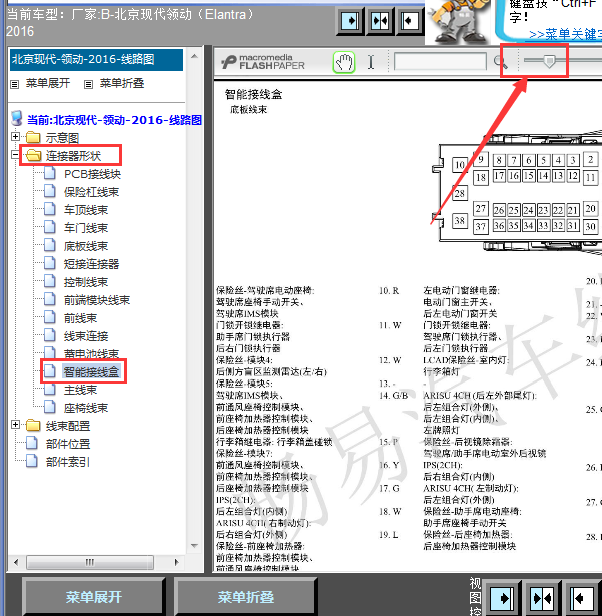Click the FlashPaper search magnifier icon
The width and height of the screenshot is (602, 616).
[x=500, y=62]
